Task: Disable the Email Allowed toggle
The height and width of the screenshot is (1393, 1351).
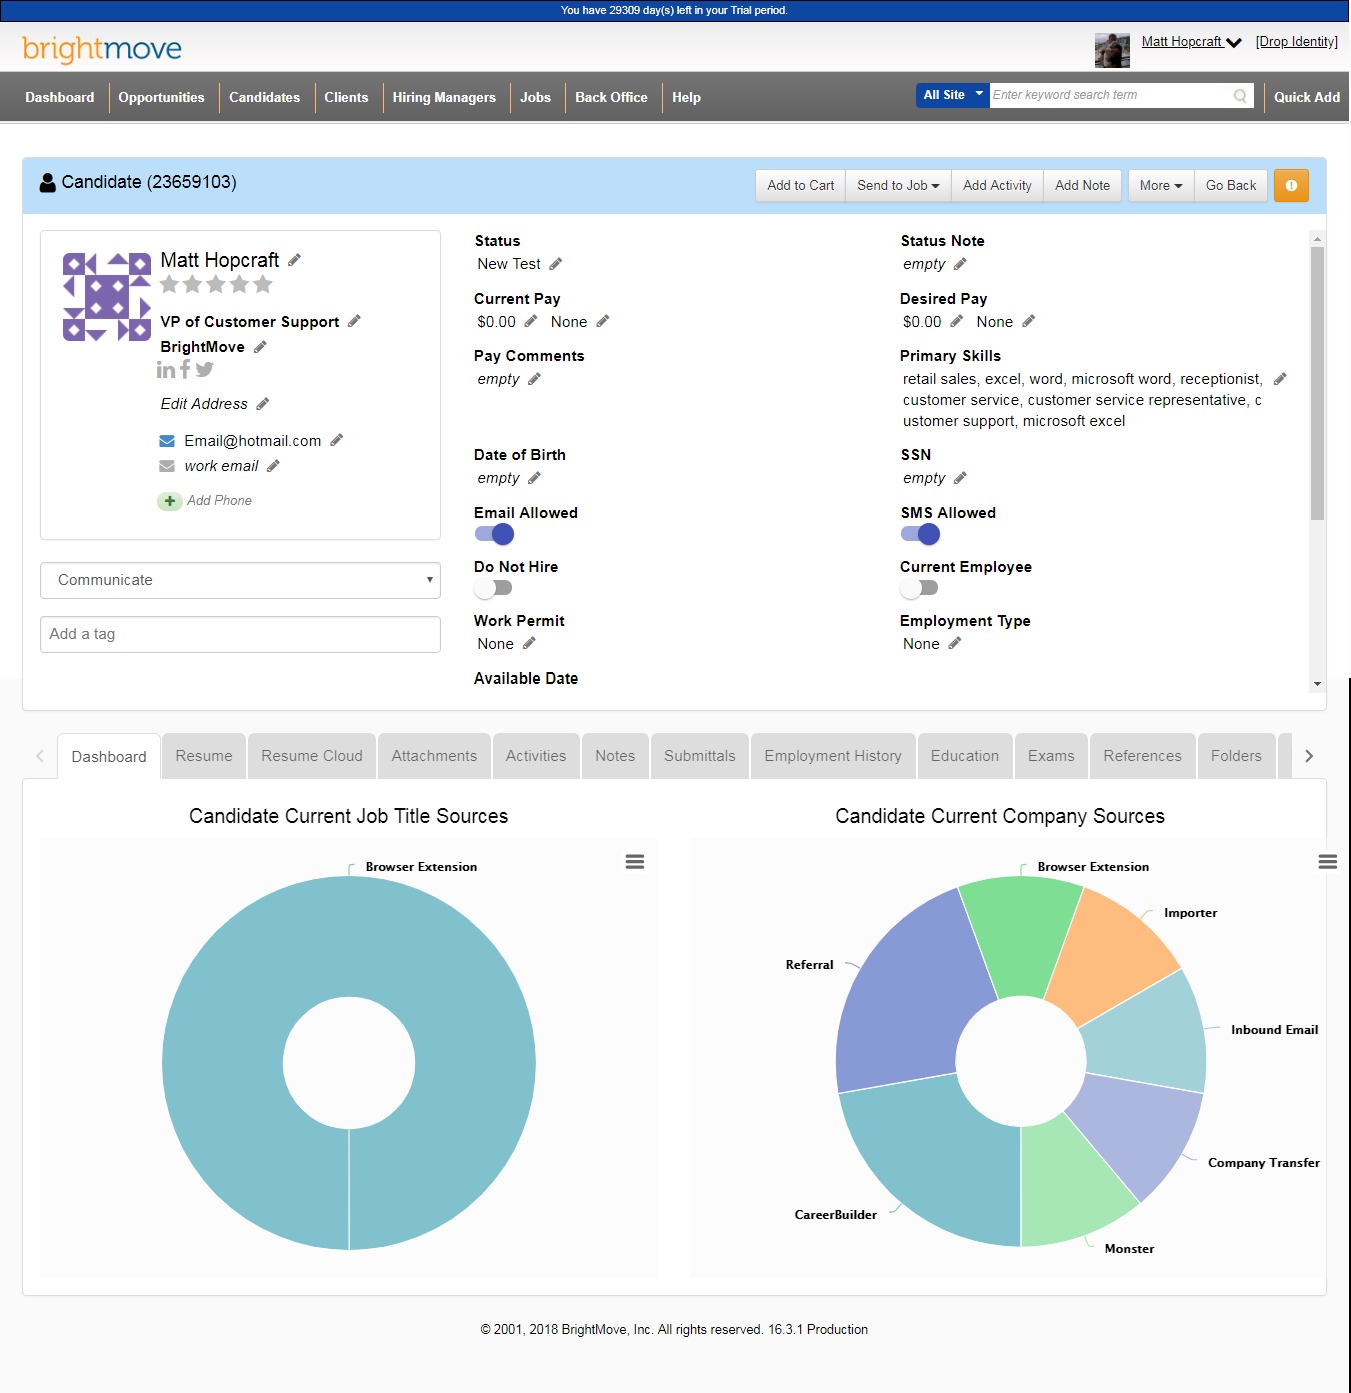Action: click(x=494, y=534)
